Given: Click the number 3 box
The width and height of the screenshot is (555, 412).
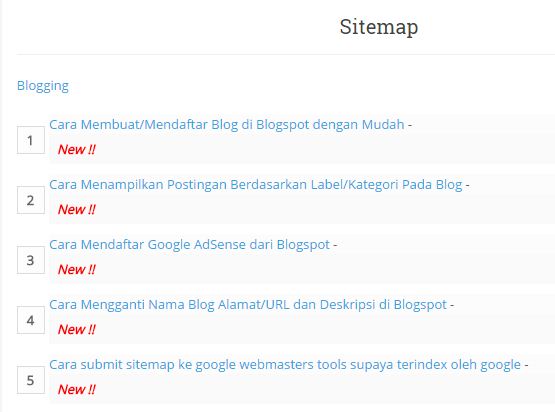Looking at the screenshot, I should (x=31, y=260).
